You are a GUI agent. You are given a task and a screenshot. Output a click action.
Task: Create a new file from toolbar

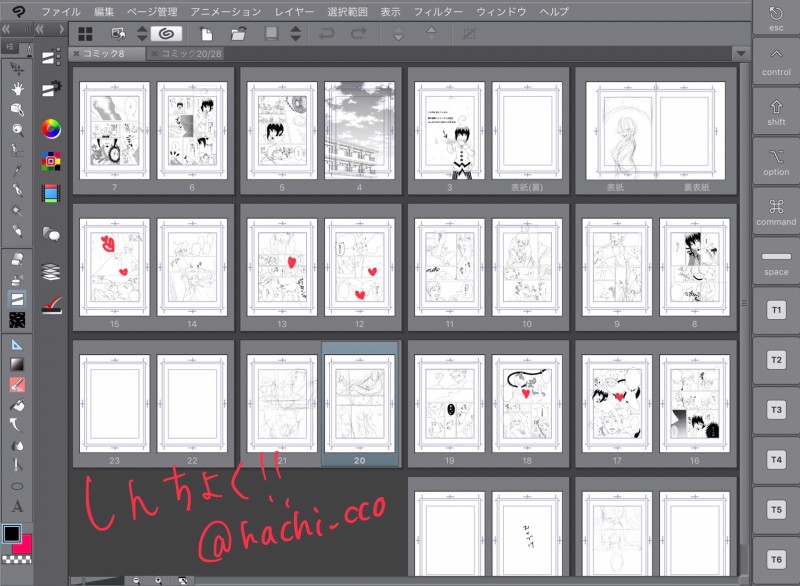pyautogui.click(x=206, y=34)
